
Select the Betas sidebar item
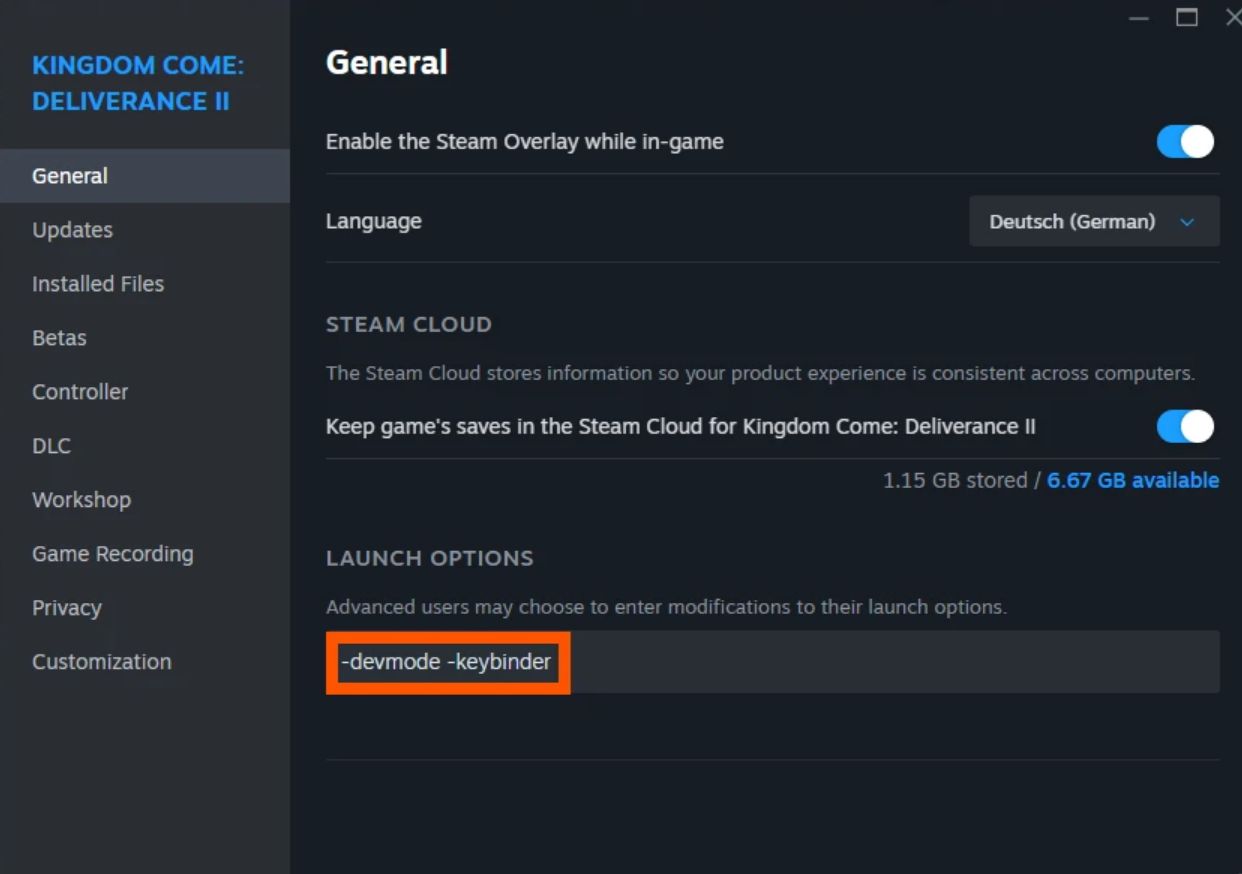pyautogui.click(x=60, y=338)
